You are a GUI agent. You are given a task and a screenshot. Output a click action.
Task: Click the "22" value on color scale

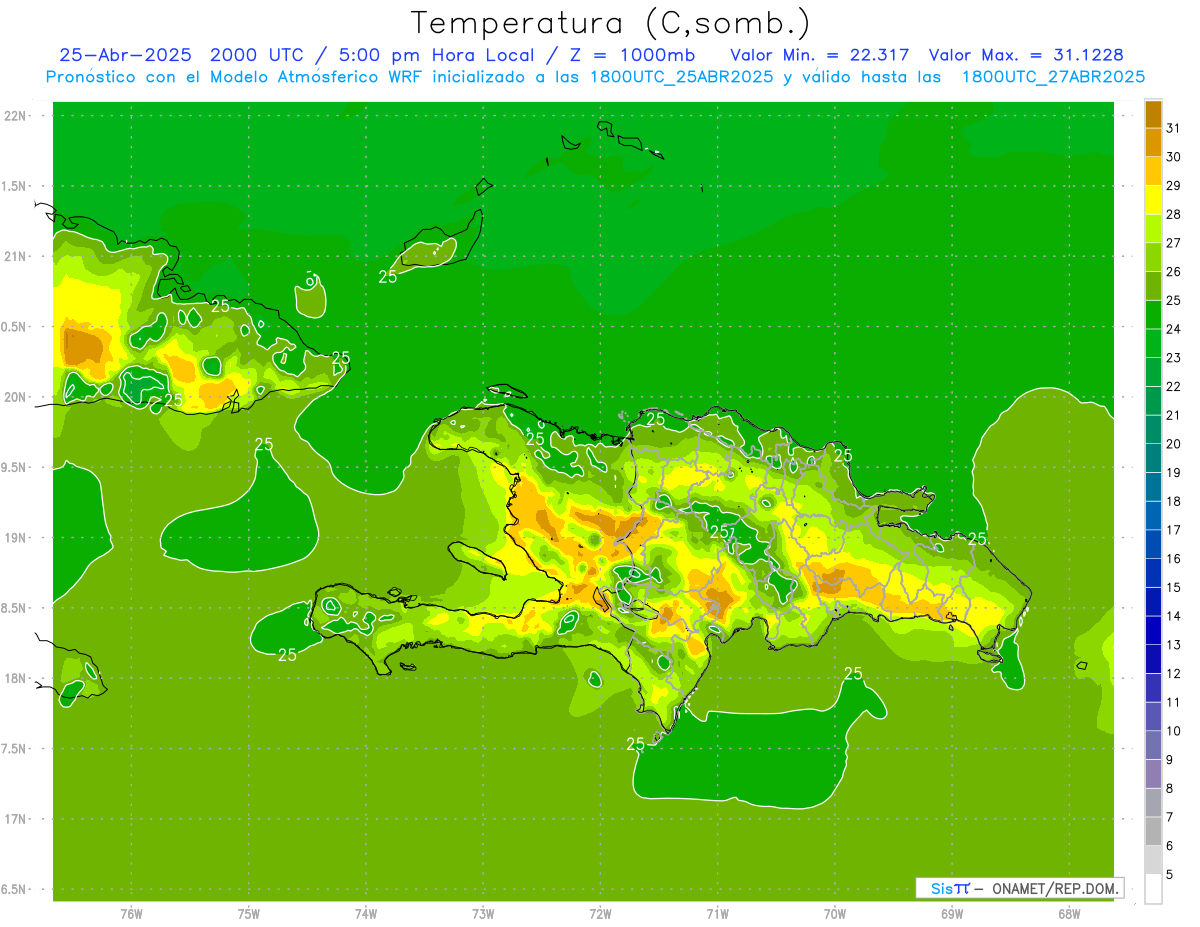[1174, 387]
